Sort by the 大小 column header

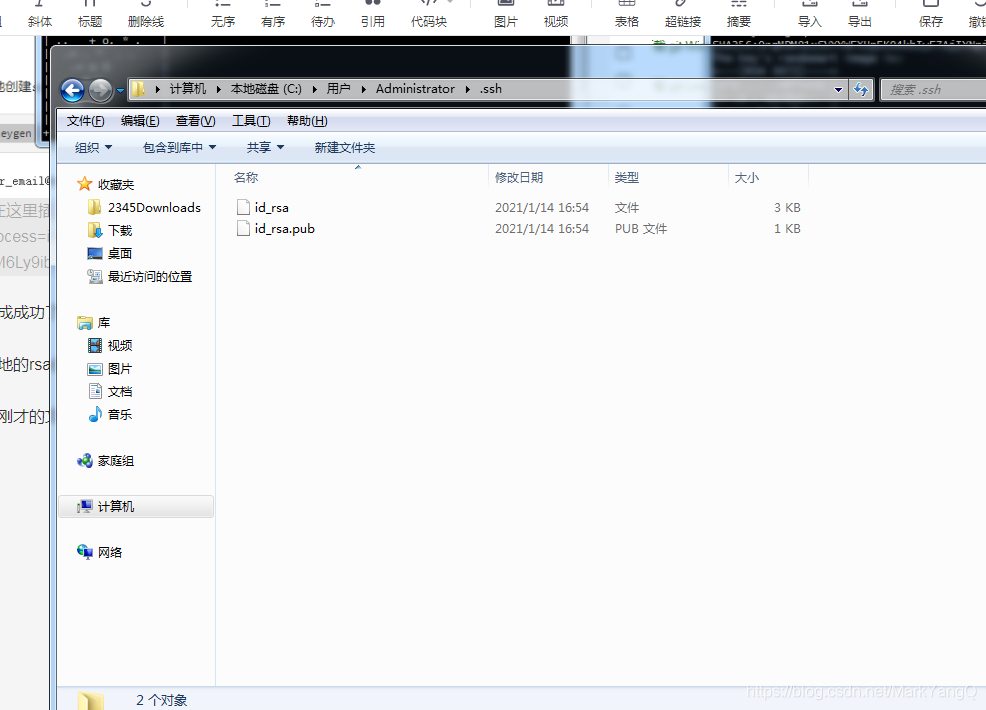point(746,178)
